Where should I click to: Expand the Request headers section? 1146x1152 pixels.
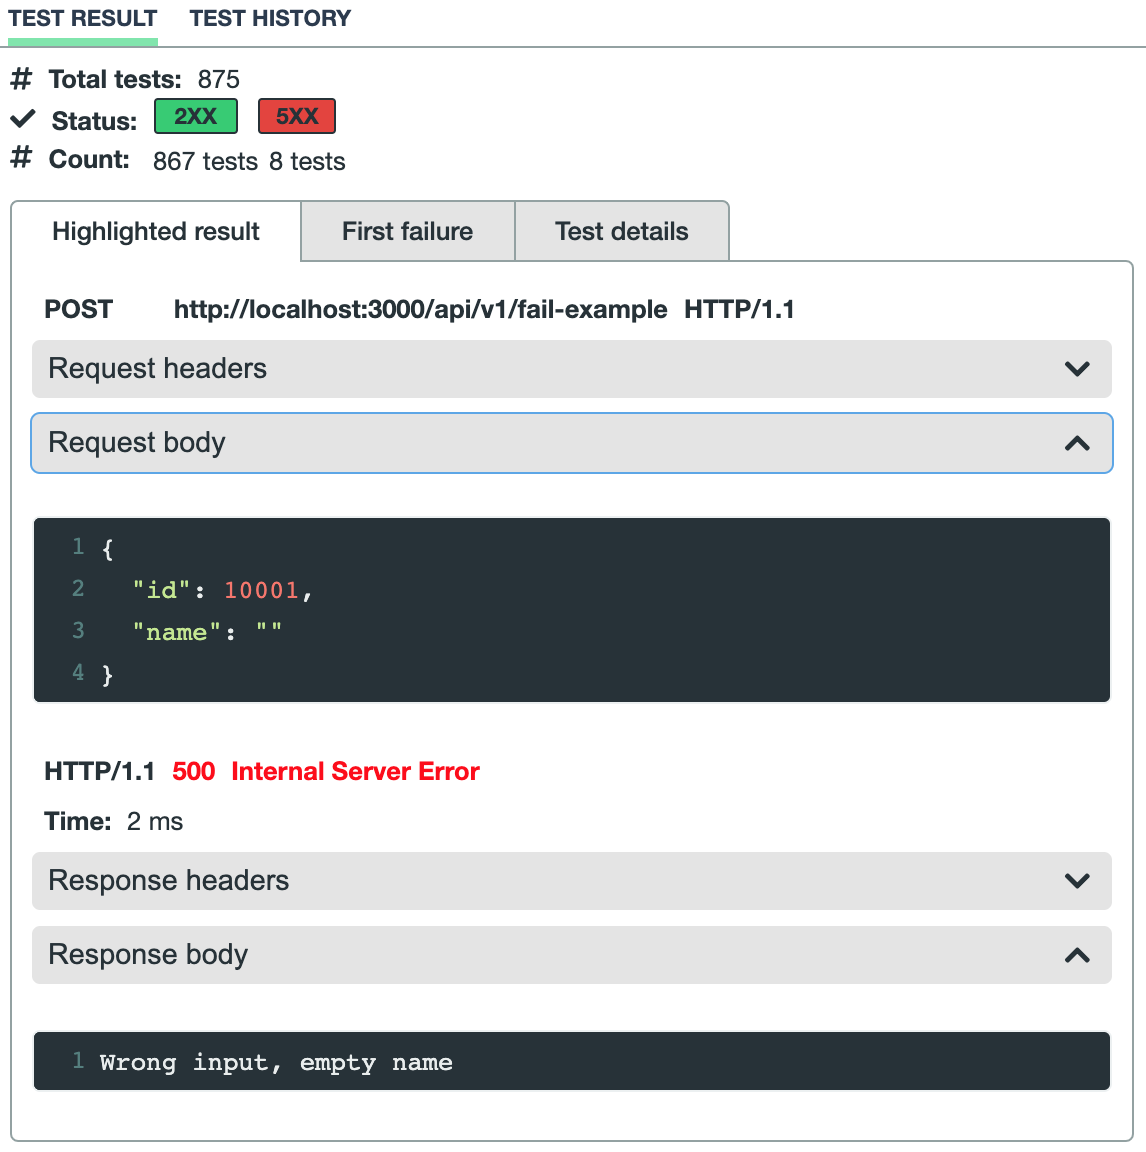pyautogui.click(x=571, y=368)
